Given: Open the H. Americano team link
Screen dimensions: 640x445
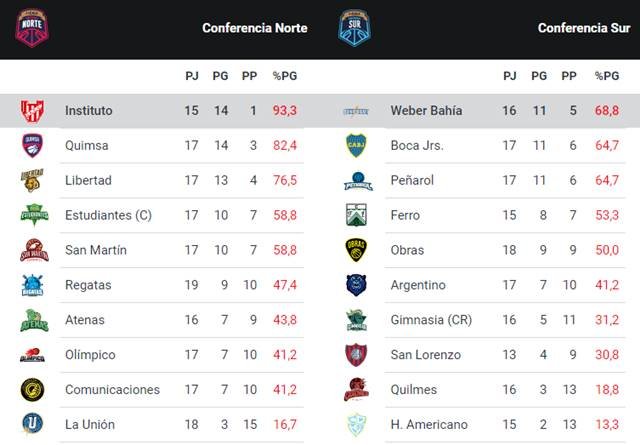Looking at the screenshot, I should coord(429,424).
